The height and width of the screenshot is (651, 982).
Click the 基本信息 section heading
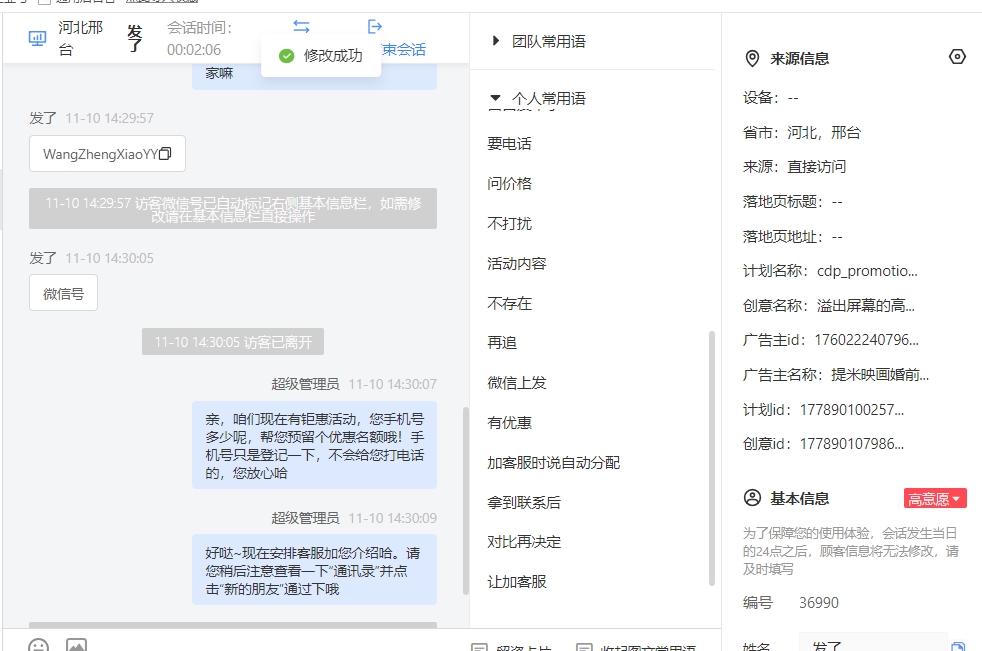tap(800, 499)
